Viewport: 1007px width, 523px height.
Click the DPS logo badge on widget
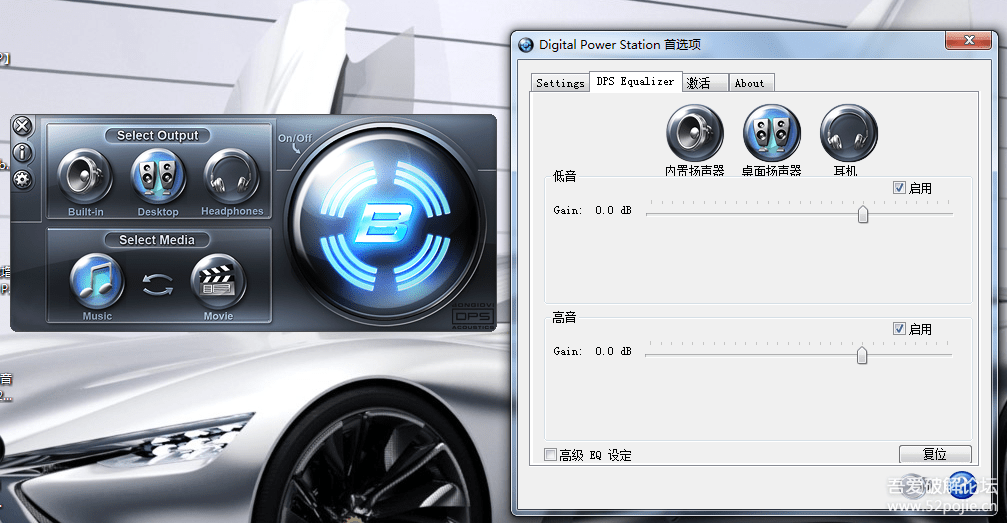click(x=473, y=315)
